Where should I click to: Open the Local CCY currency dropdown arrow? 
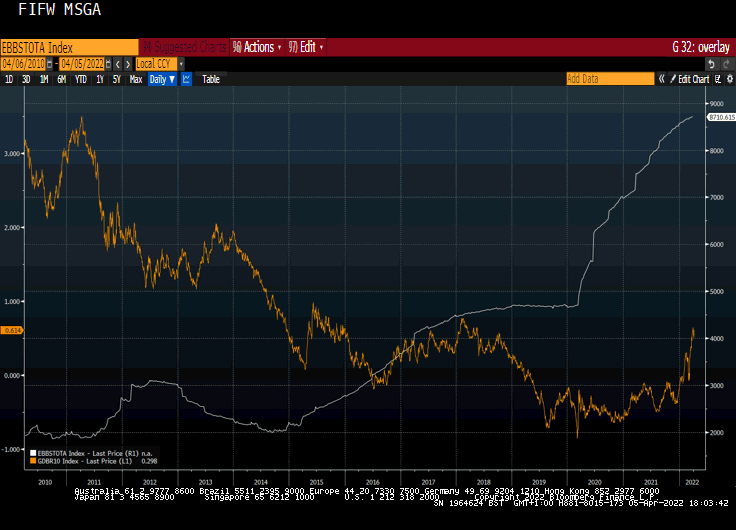[181, 64]
